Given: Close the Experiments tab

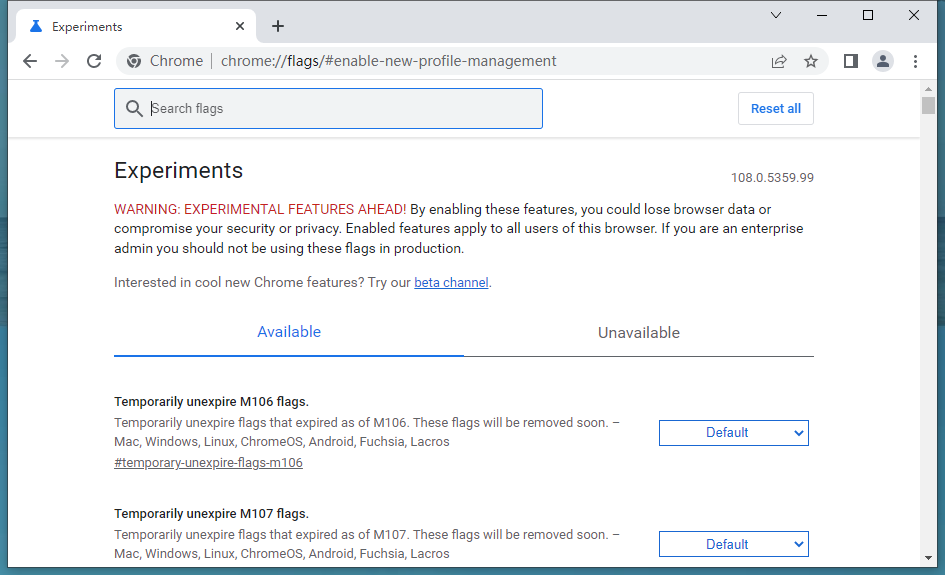Looking at the screenshot, I should click(x=240, y=26).
